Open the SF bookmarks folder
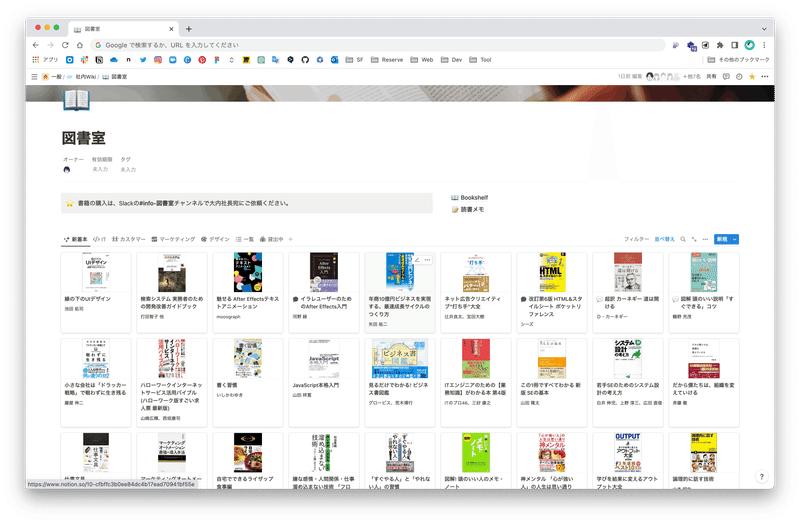The image size is (800, 523). [355, 60]
